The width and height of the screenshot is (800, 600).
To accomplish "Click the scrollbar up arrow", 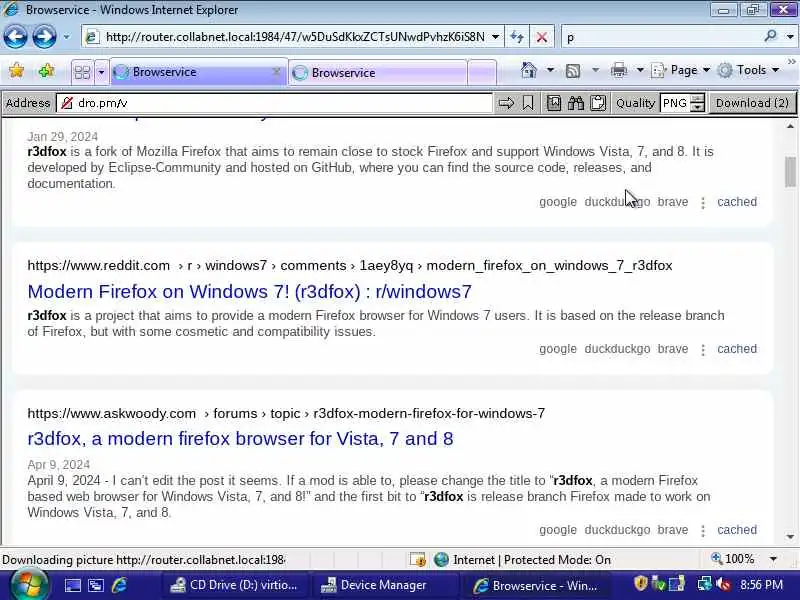I will [790, 126].
